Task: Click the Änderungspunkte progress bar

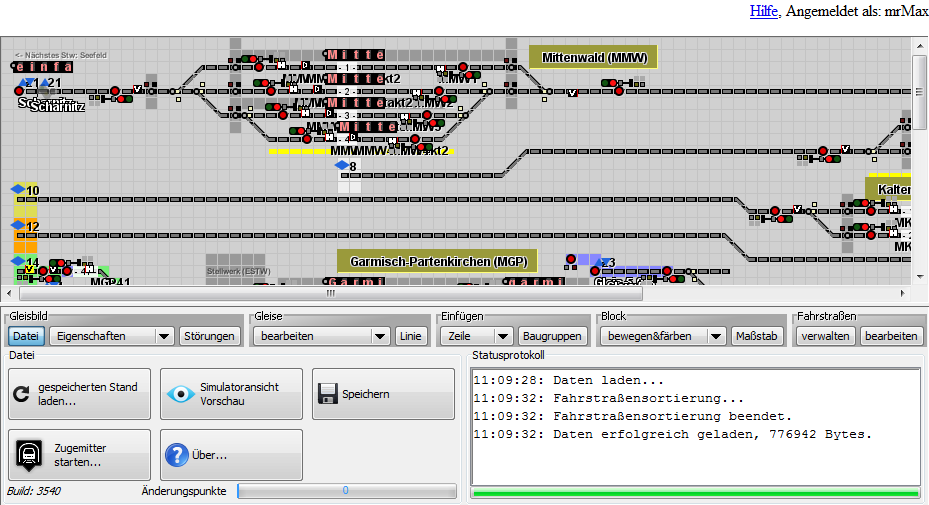Action: point(346,491)
